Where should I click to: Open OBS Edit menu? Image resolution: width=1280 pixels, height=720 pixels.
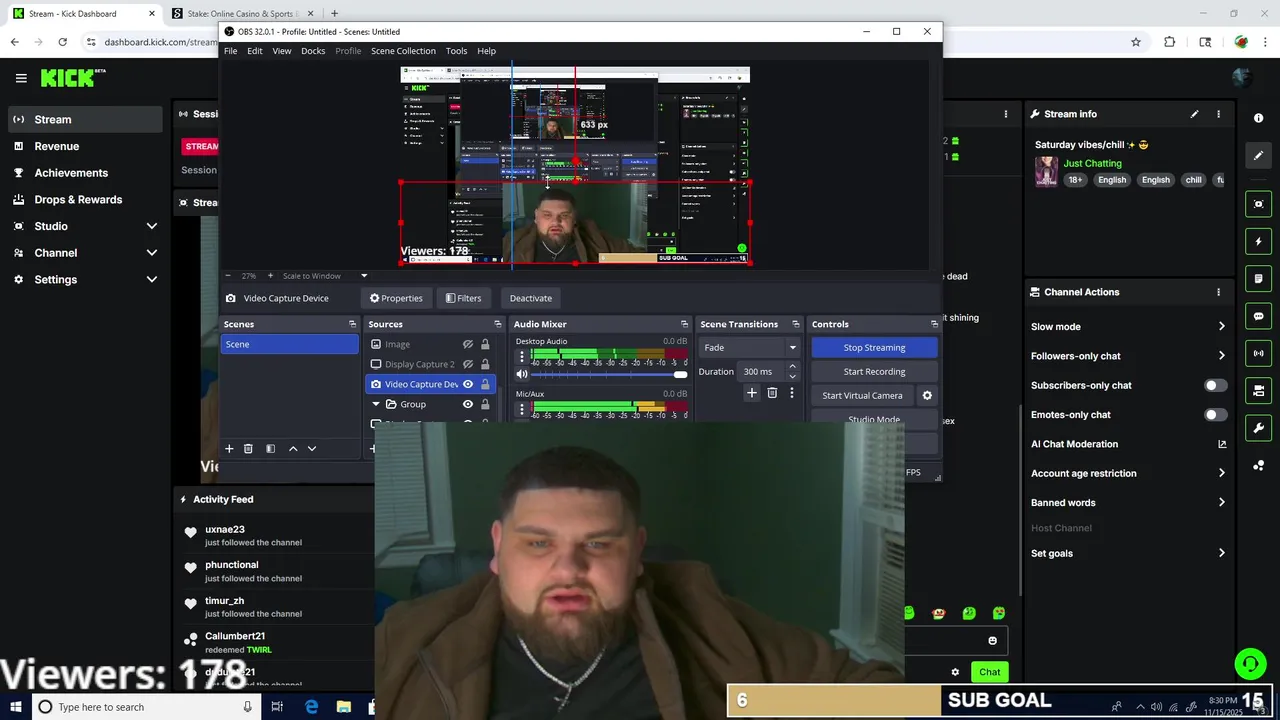255,51
